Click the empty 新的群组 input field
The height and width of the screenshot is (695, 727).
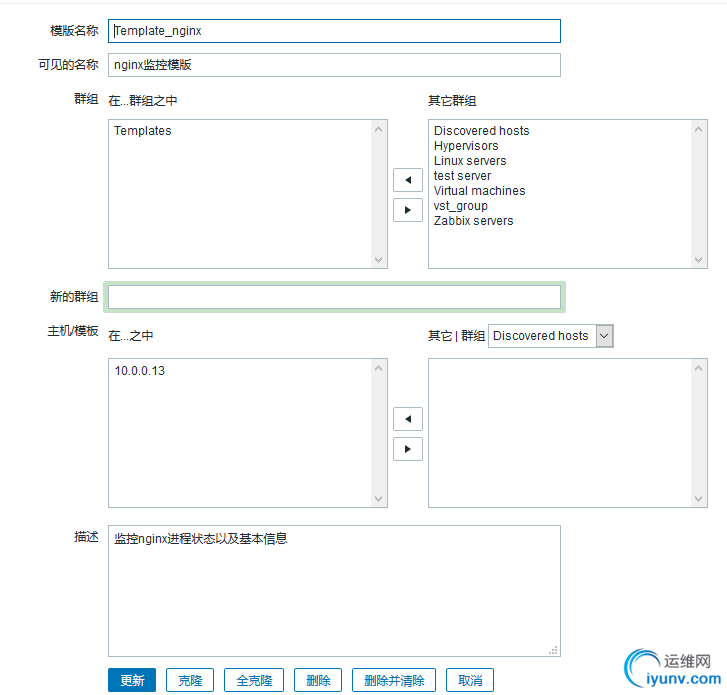[x=334, y=297]
